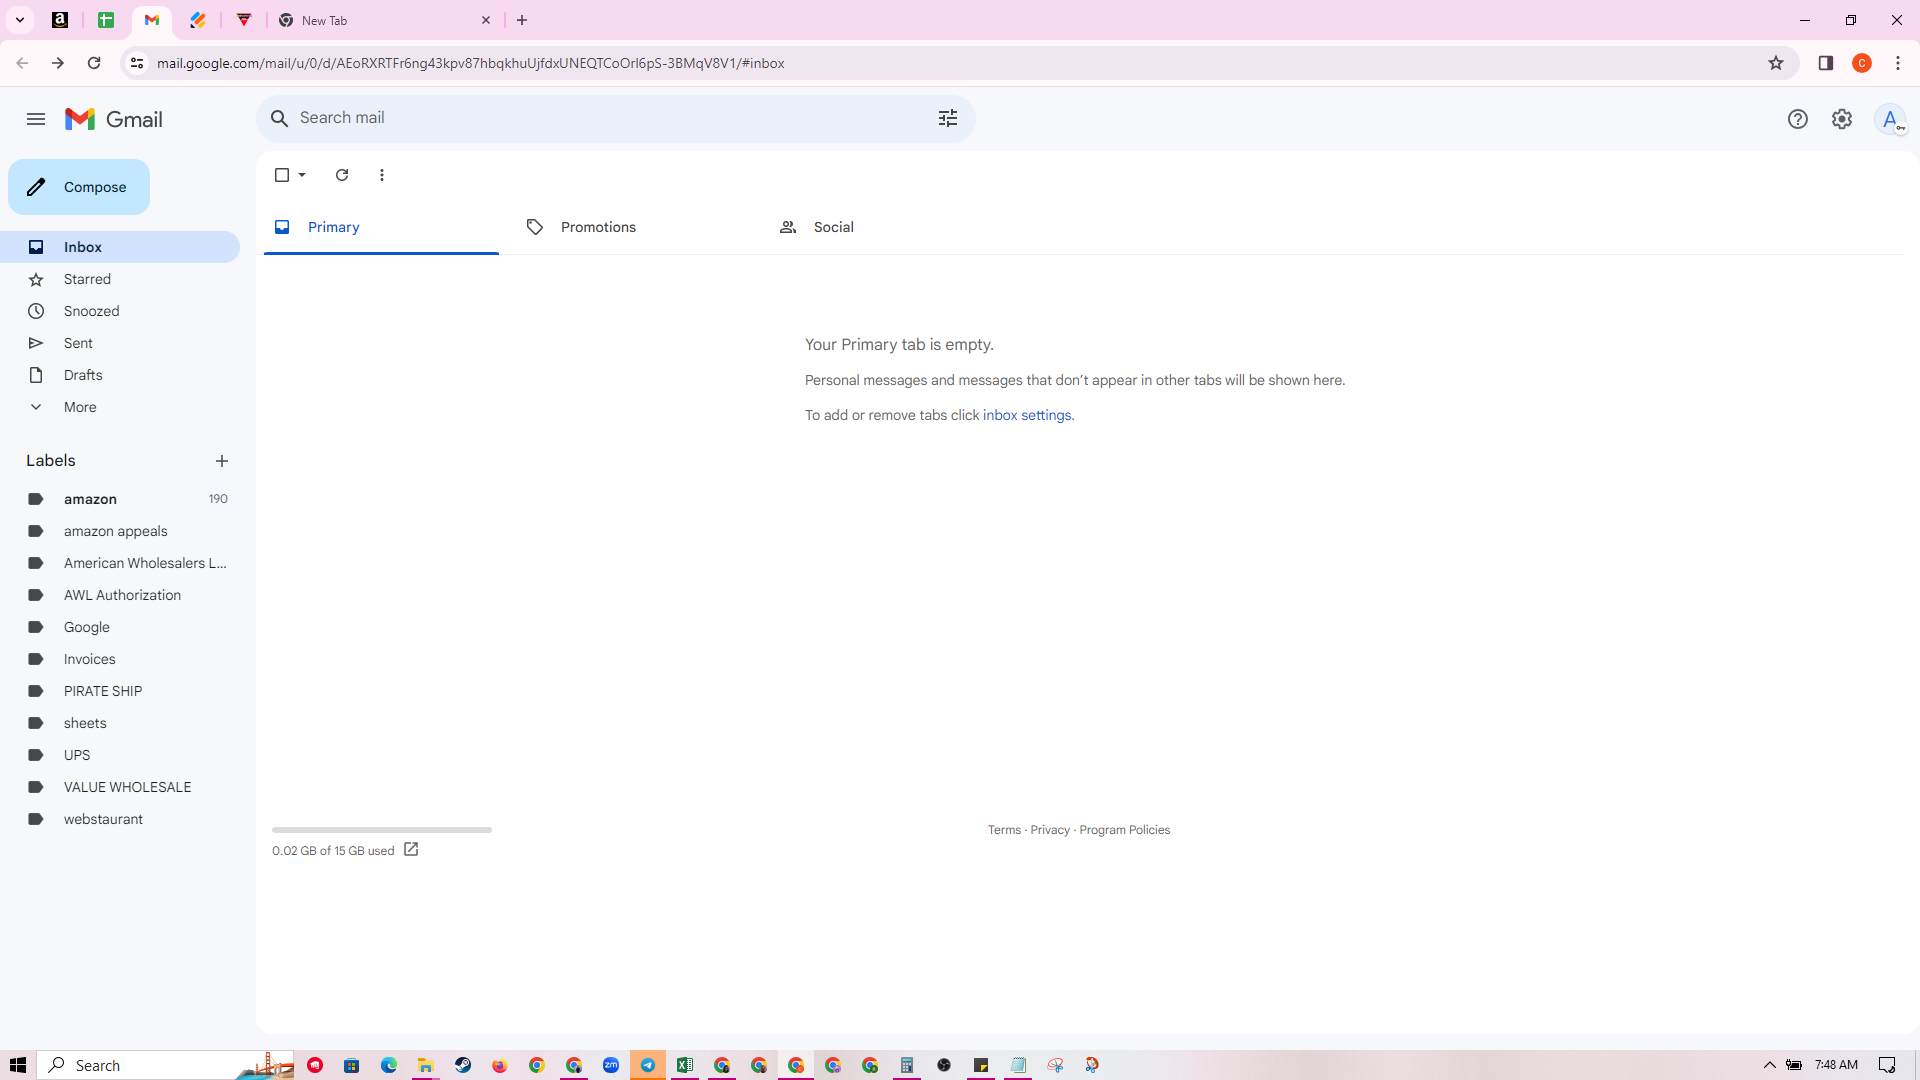This screenshot has width=1920, height=1080.
Task: Click the search magnifier icon
Action: [x=280, y=118]
